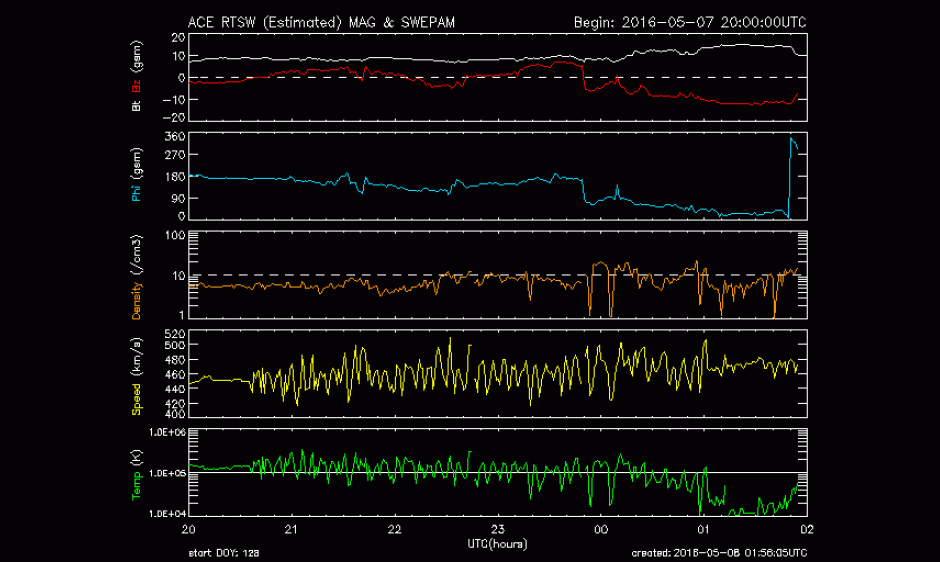Click the 1.0E+06 tick on Temp axis

tap(165, 432)
